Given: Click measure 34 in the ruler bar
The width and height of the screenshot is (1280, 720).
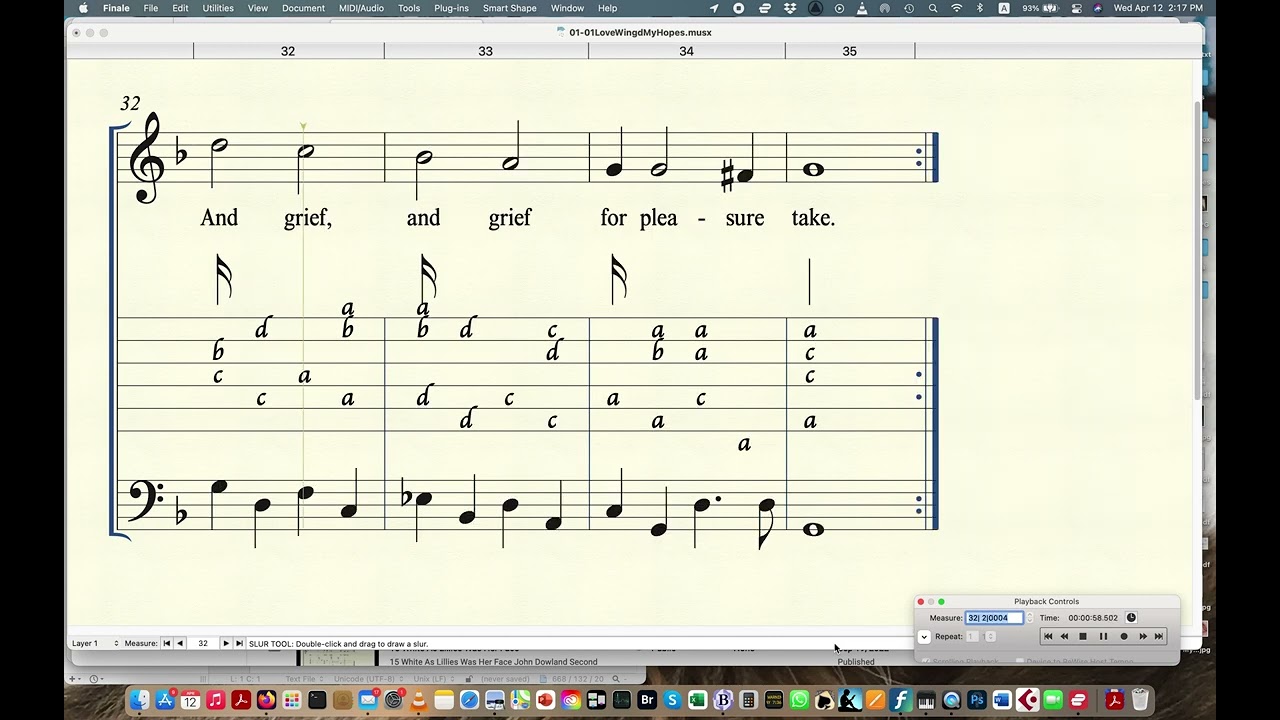Looking at the screenshot, I should pos(686,51).
